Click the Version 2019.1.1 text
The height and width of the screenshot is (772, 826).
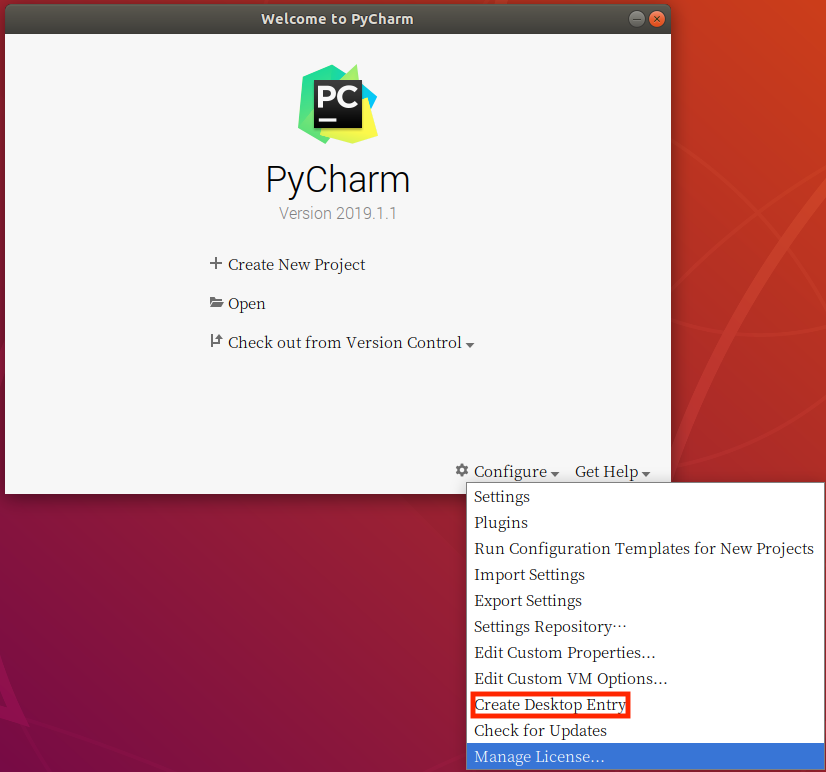338,213
